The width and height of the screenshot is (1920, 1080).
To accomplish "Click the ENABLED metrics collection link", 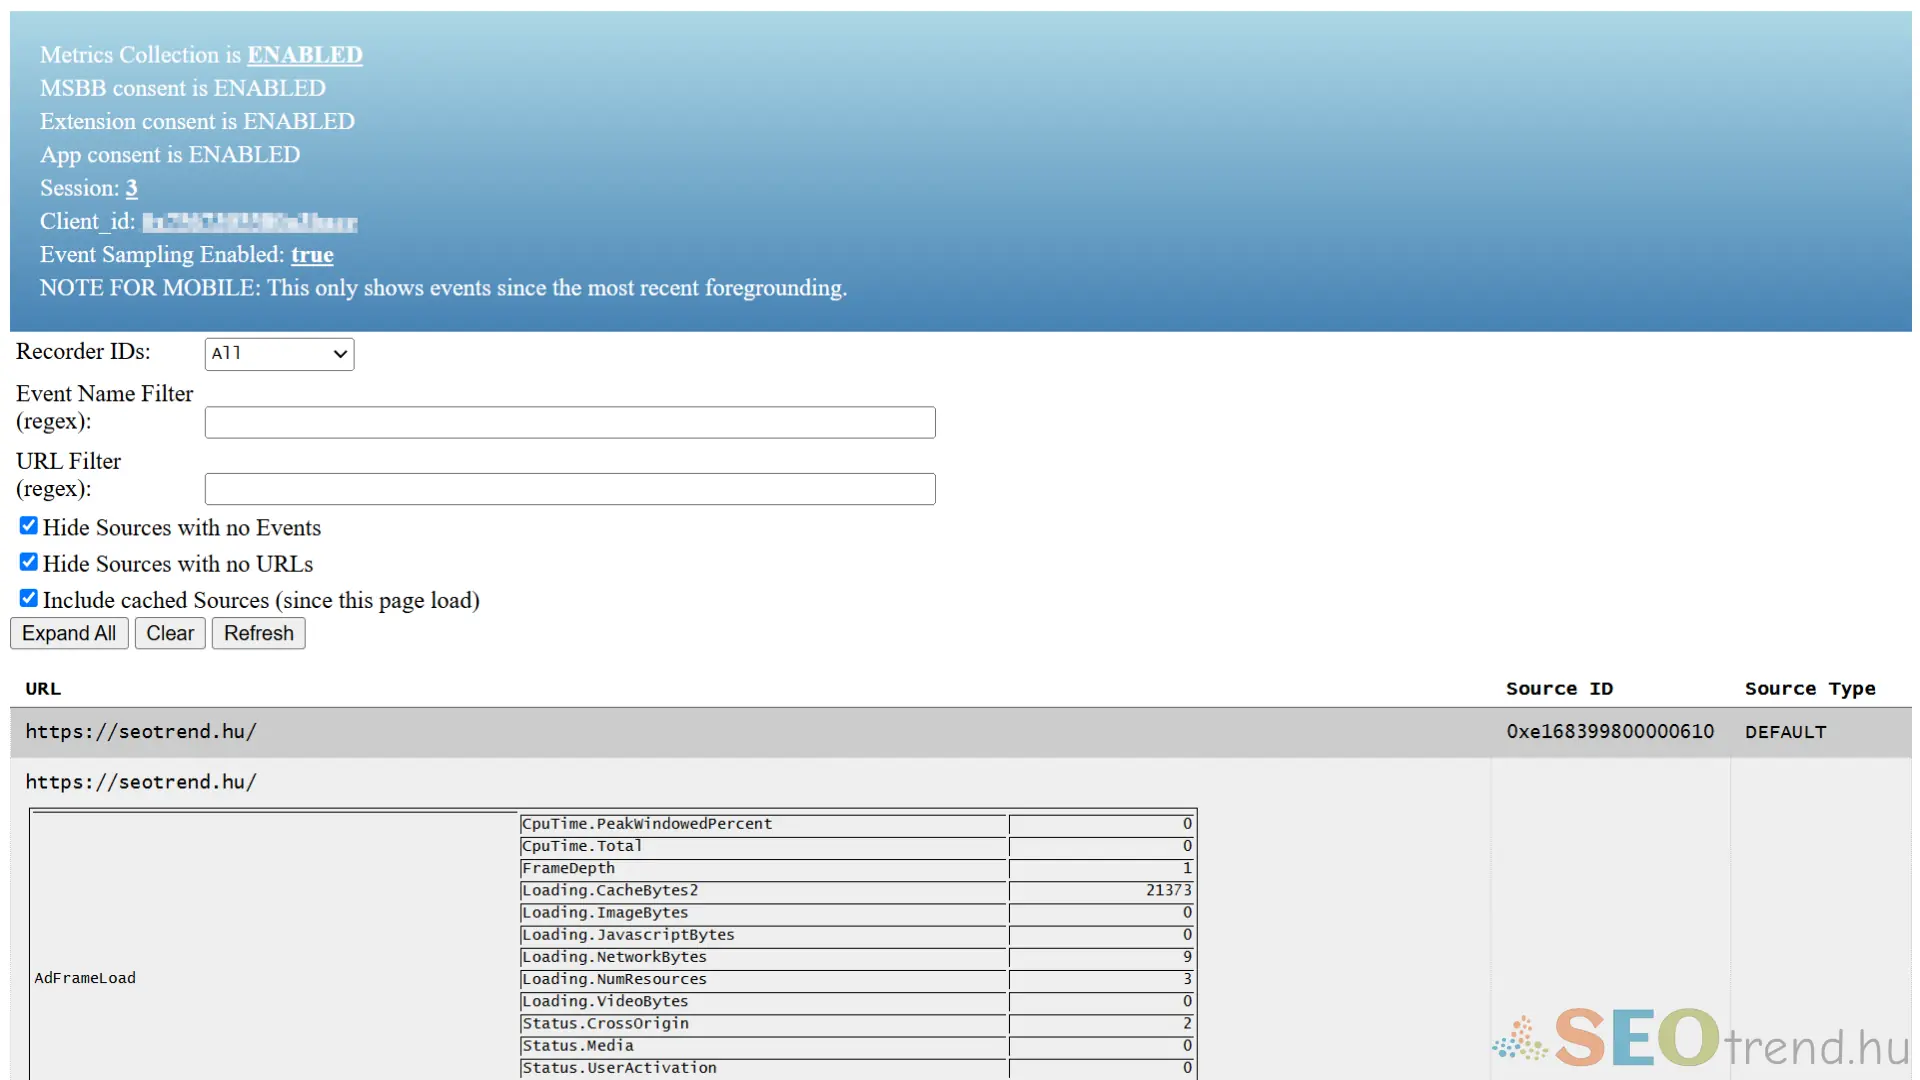I will pyautogui.click(x=305, y=55).
